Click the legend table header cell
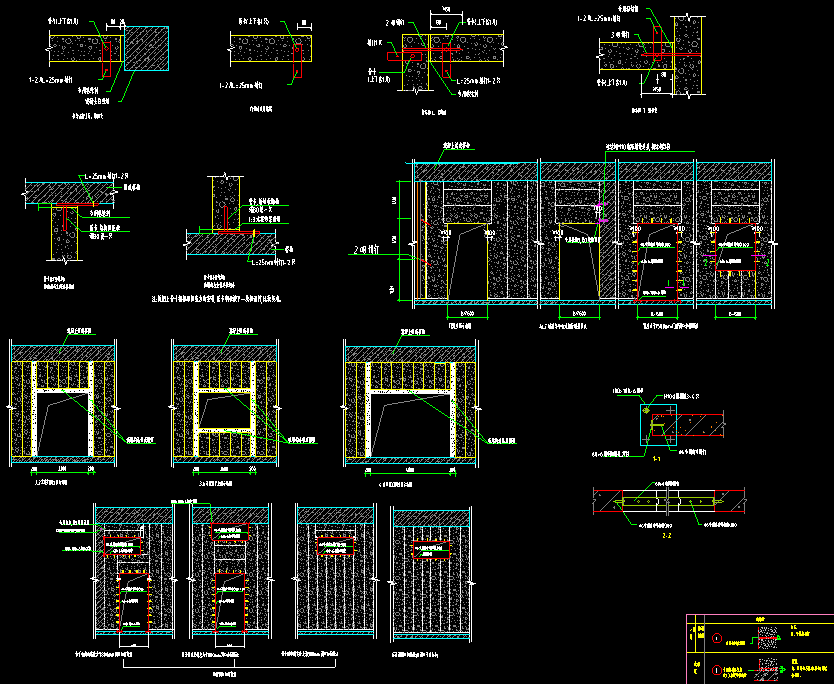This screenshot has width=834, height=684. click(x=759, y=619)
